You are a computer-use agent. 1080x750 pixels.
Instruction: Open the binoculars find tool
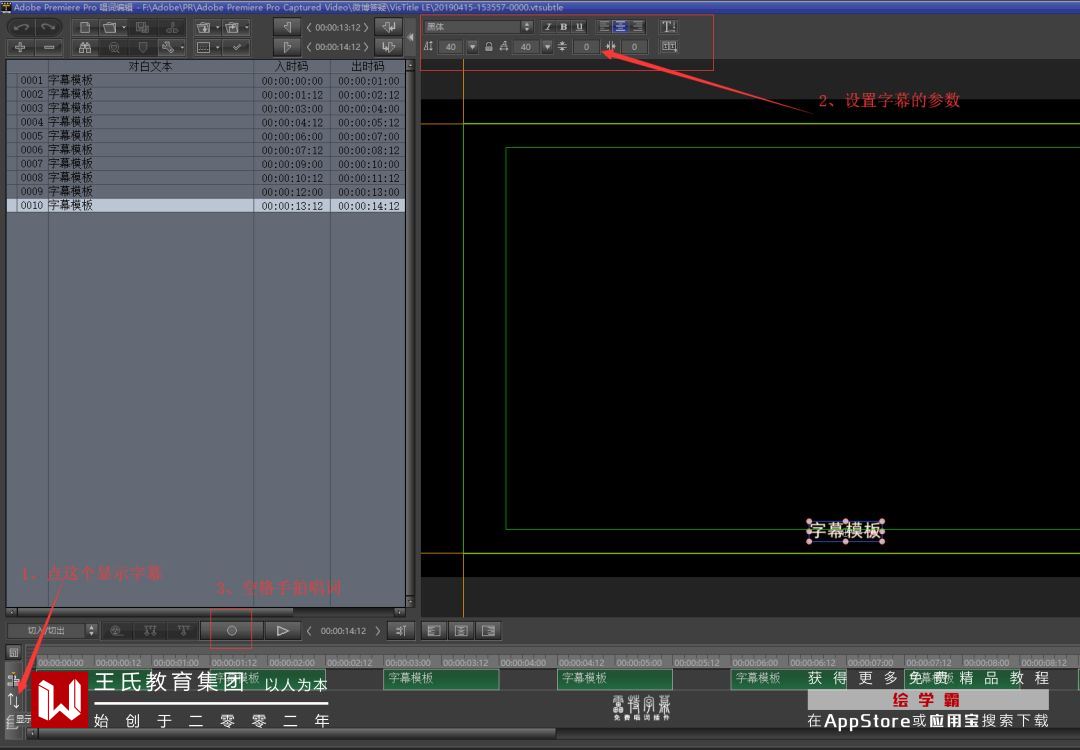[85, 48]
